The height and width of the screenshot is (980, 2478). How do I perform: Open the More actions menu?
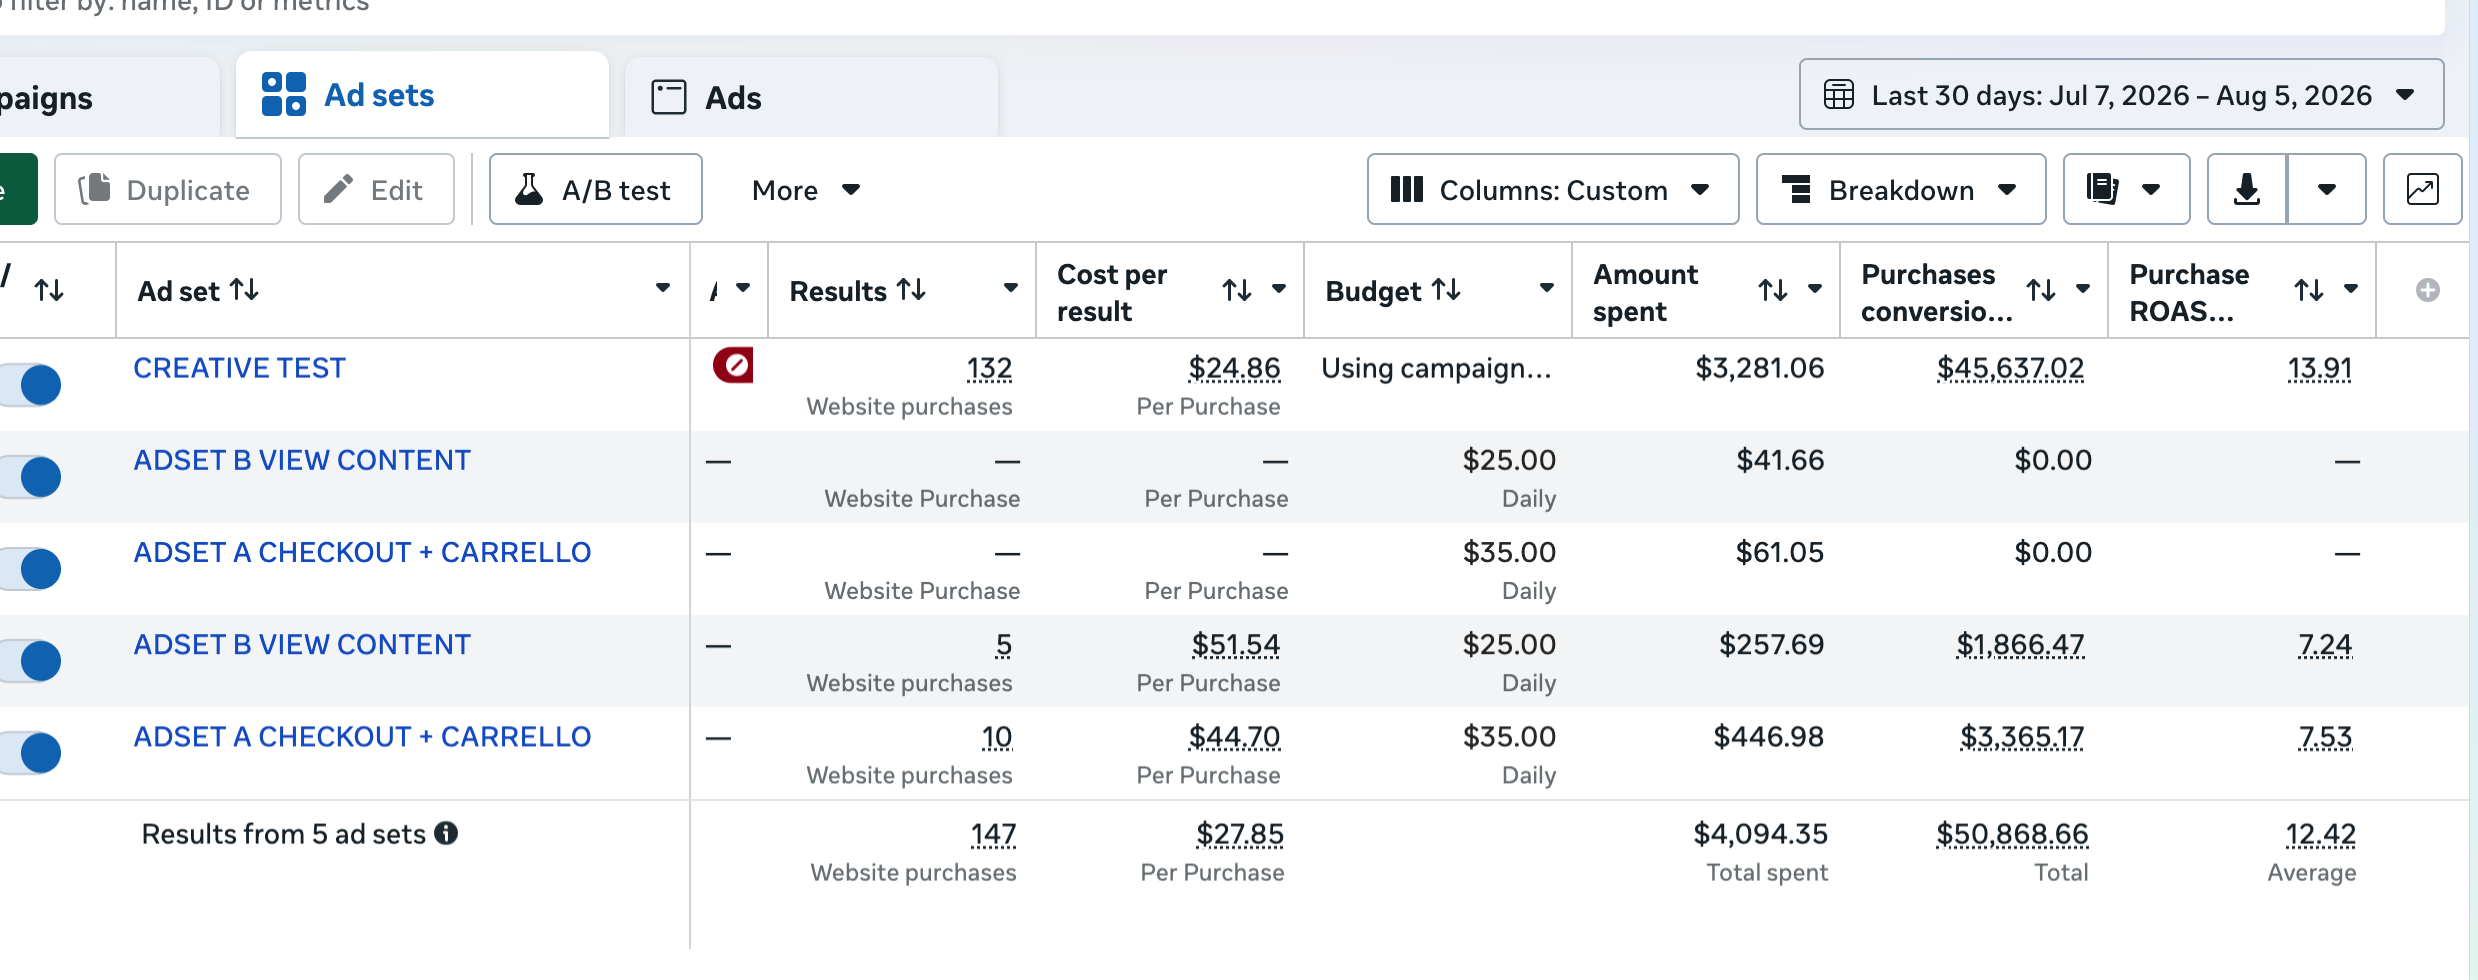click(806, 190)
